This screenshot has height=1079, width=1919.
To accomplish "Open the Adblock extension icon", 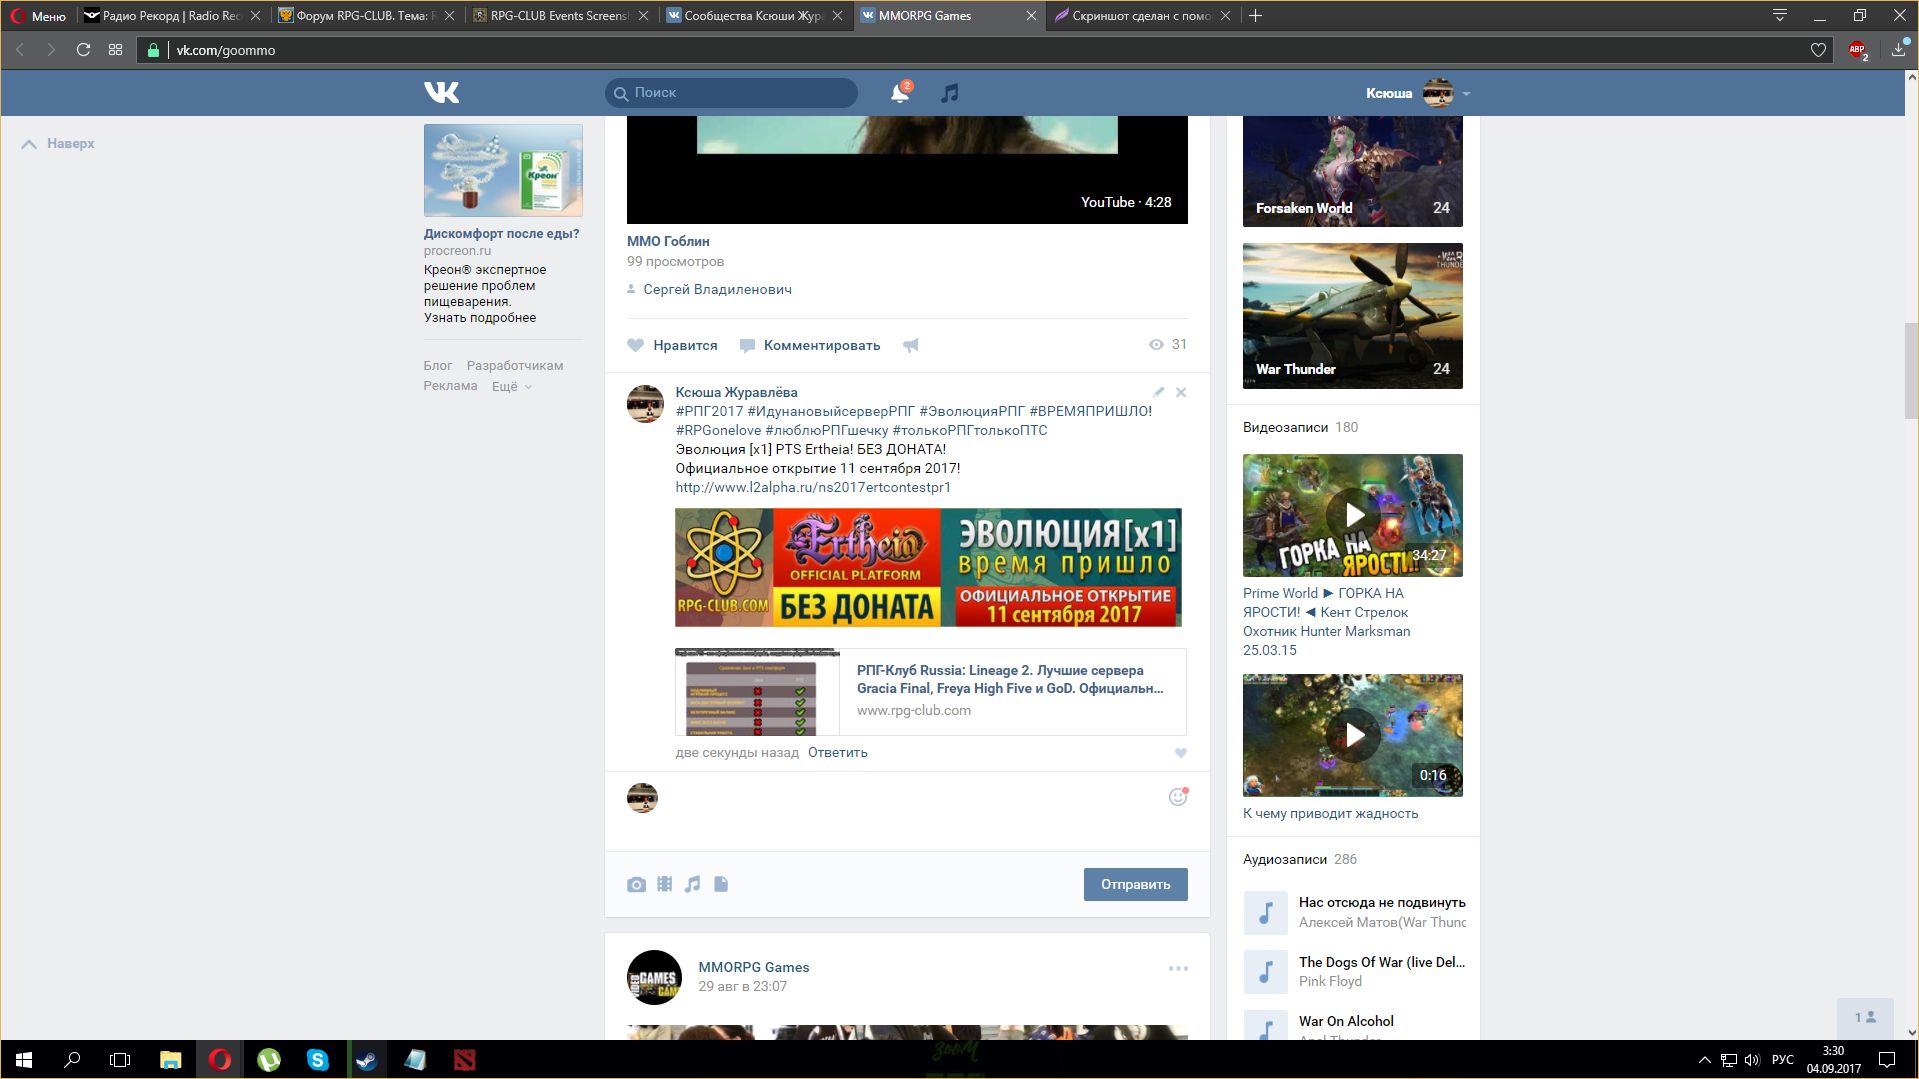I will (x=1858, y=50).
